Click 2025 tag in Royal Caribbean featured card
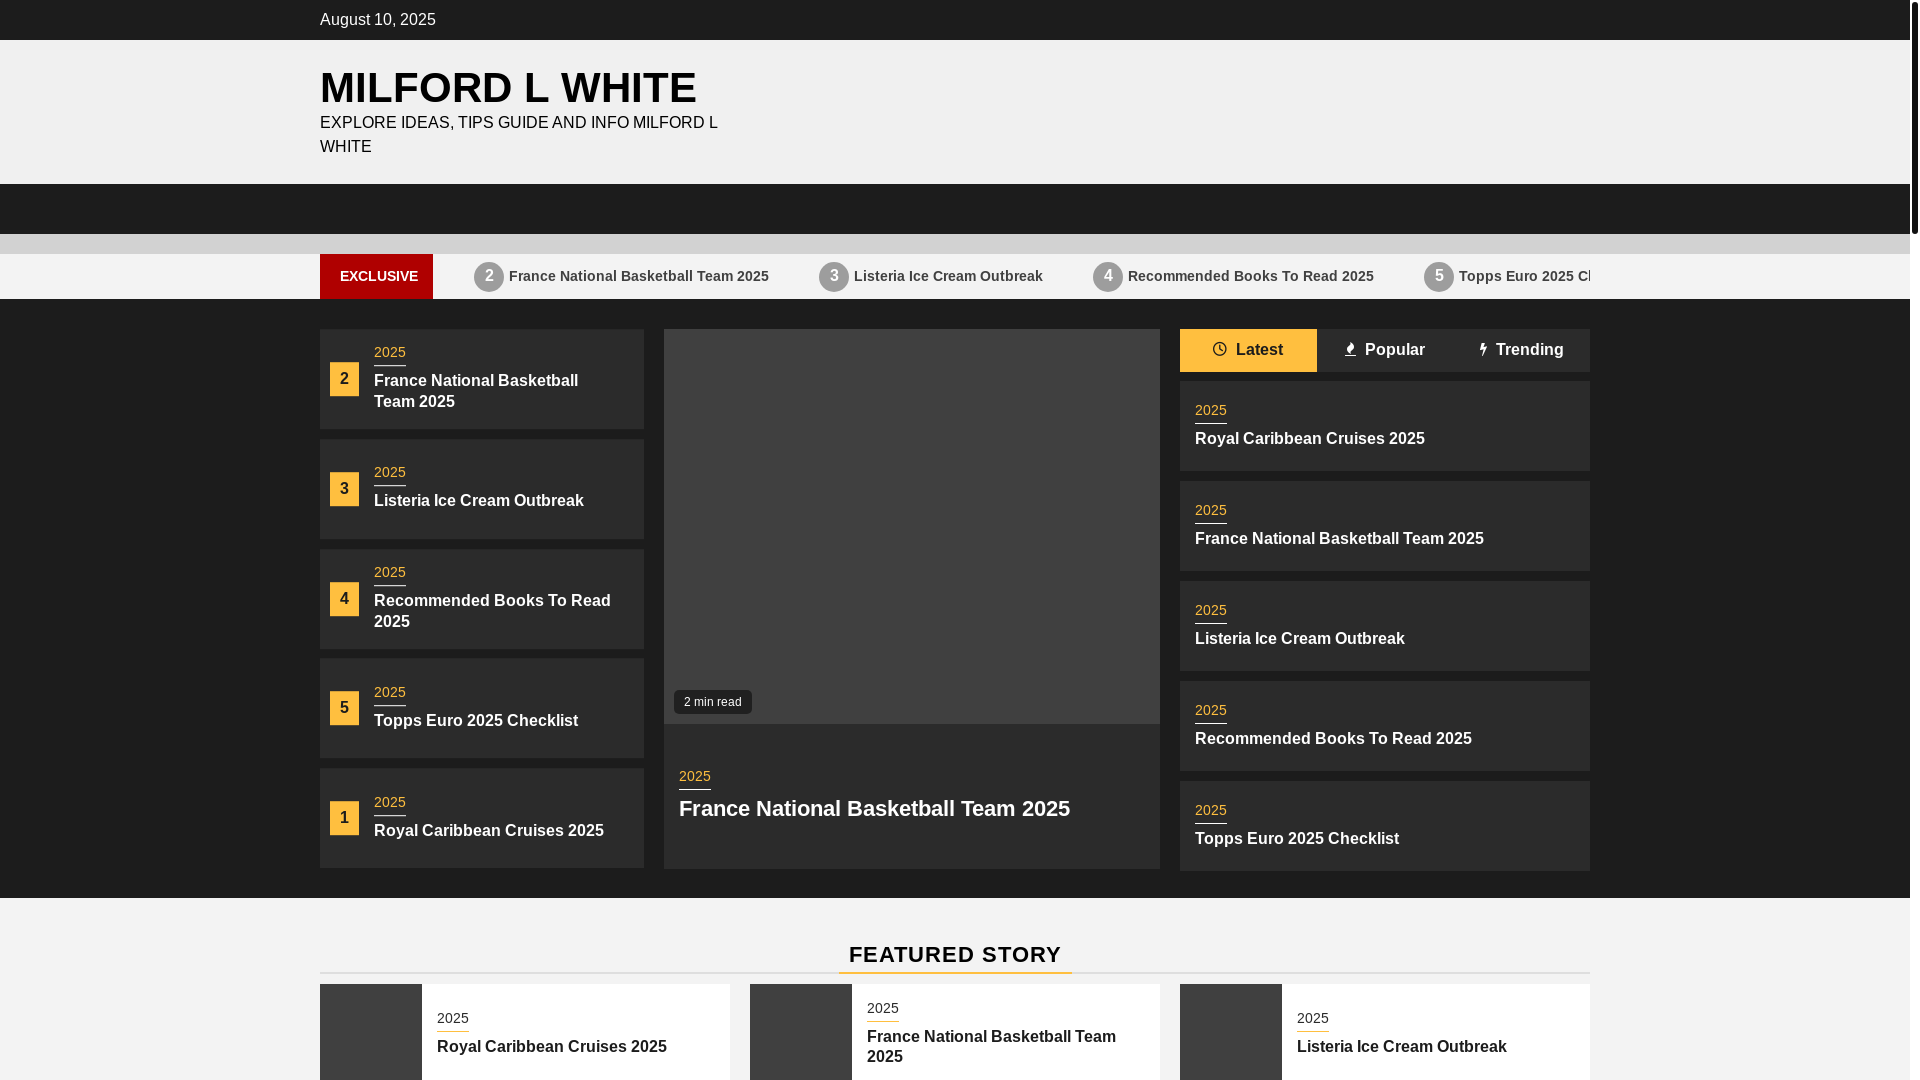1920x1080 pixels. [x=453, y=1019]
